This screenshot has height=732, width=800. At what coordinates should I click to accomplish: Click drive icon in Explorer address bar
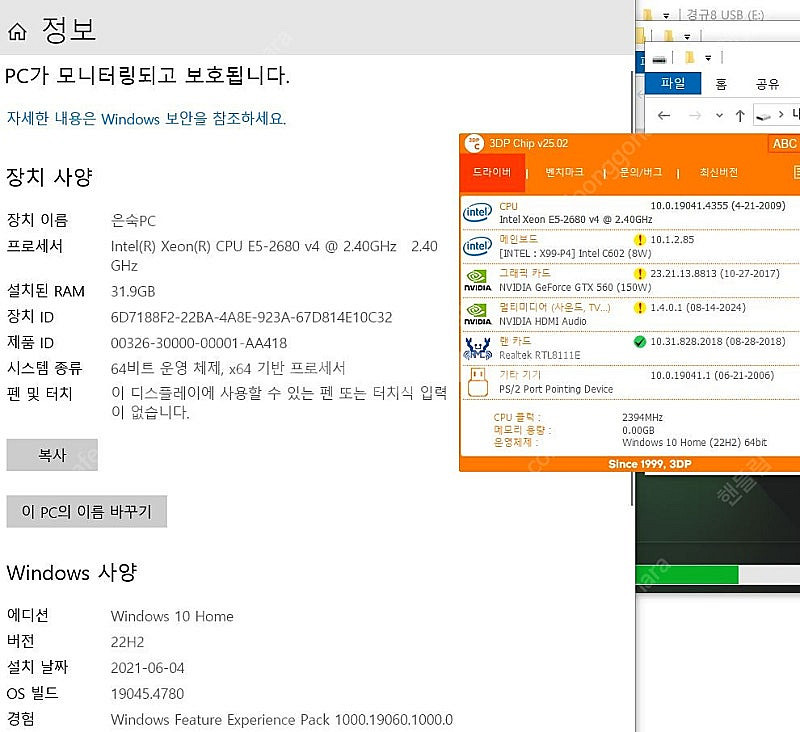coord(763,117)
